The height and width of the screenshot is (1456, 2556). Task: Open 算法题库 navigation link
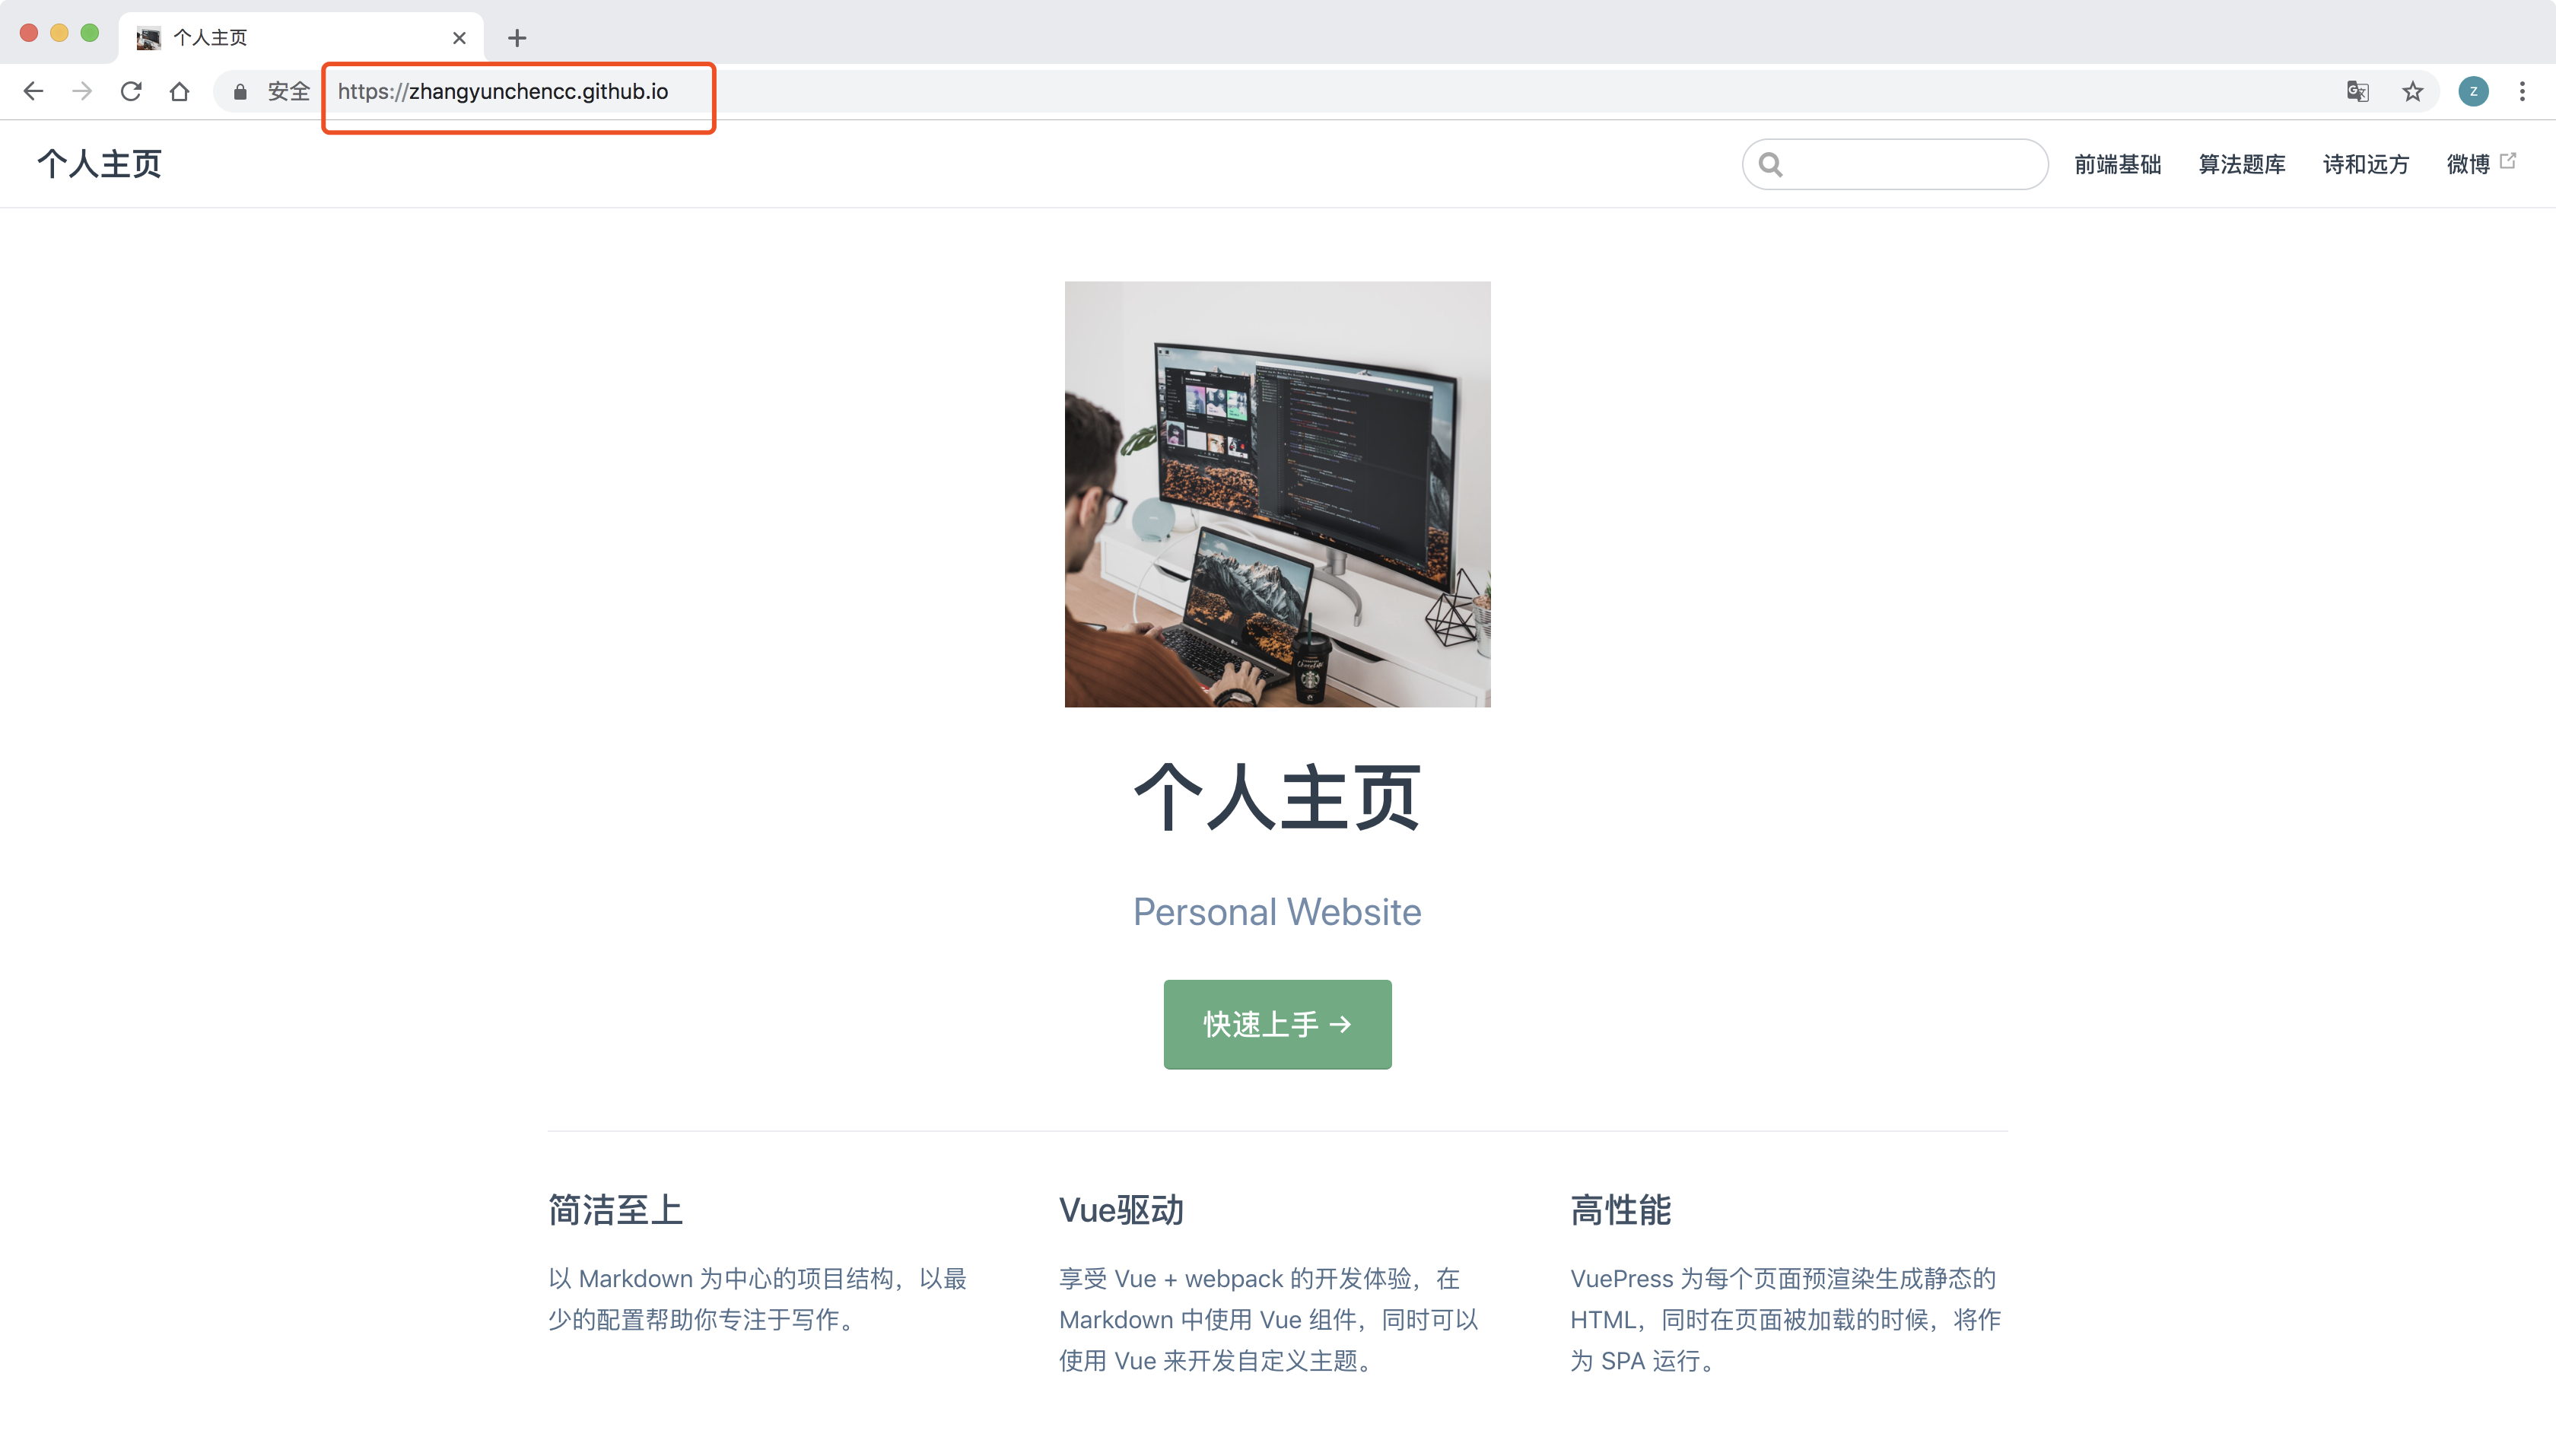point(2241,164)
